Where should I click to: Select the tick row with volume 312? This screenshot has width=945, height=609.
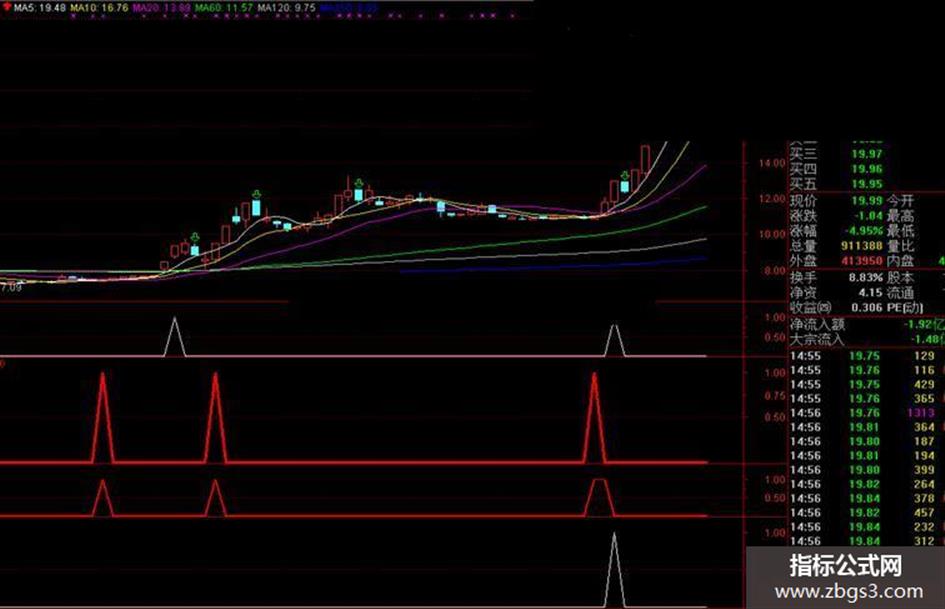pyautogui.click(x=867, y=541)
